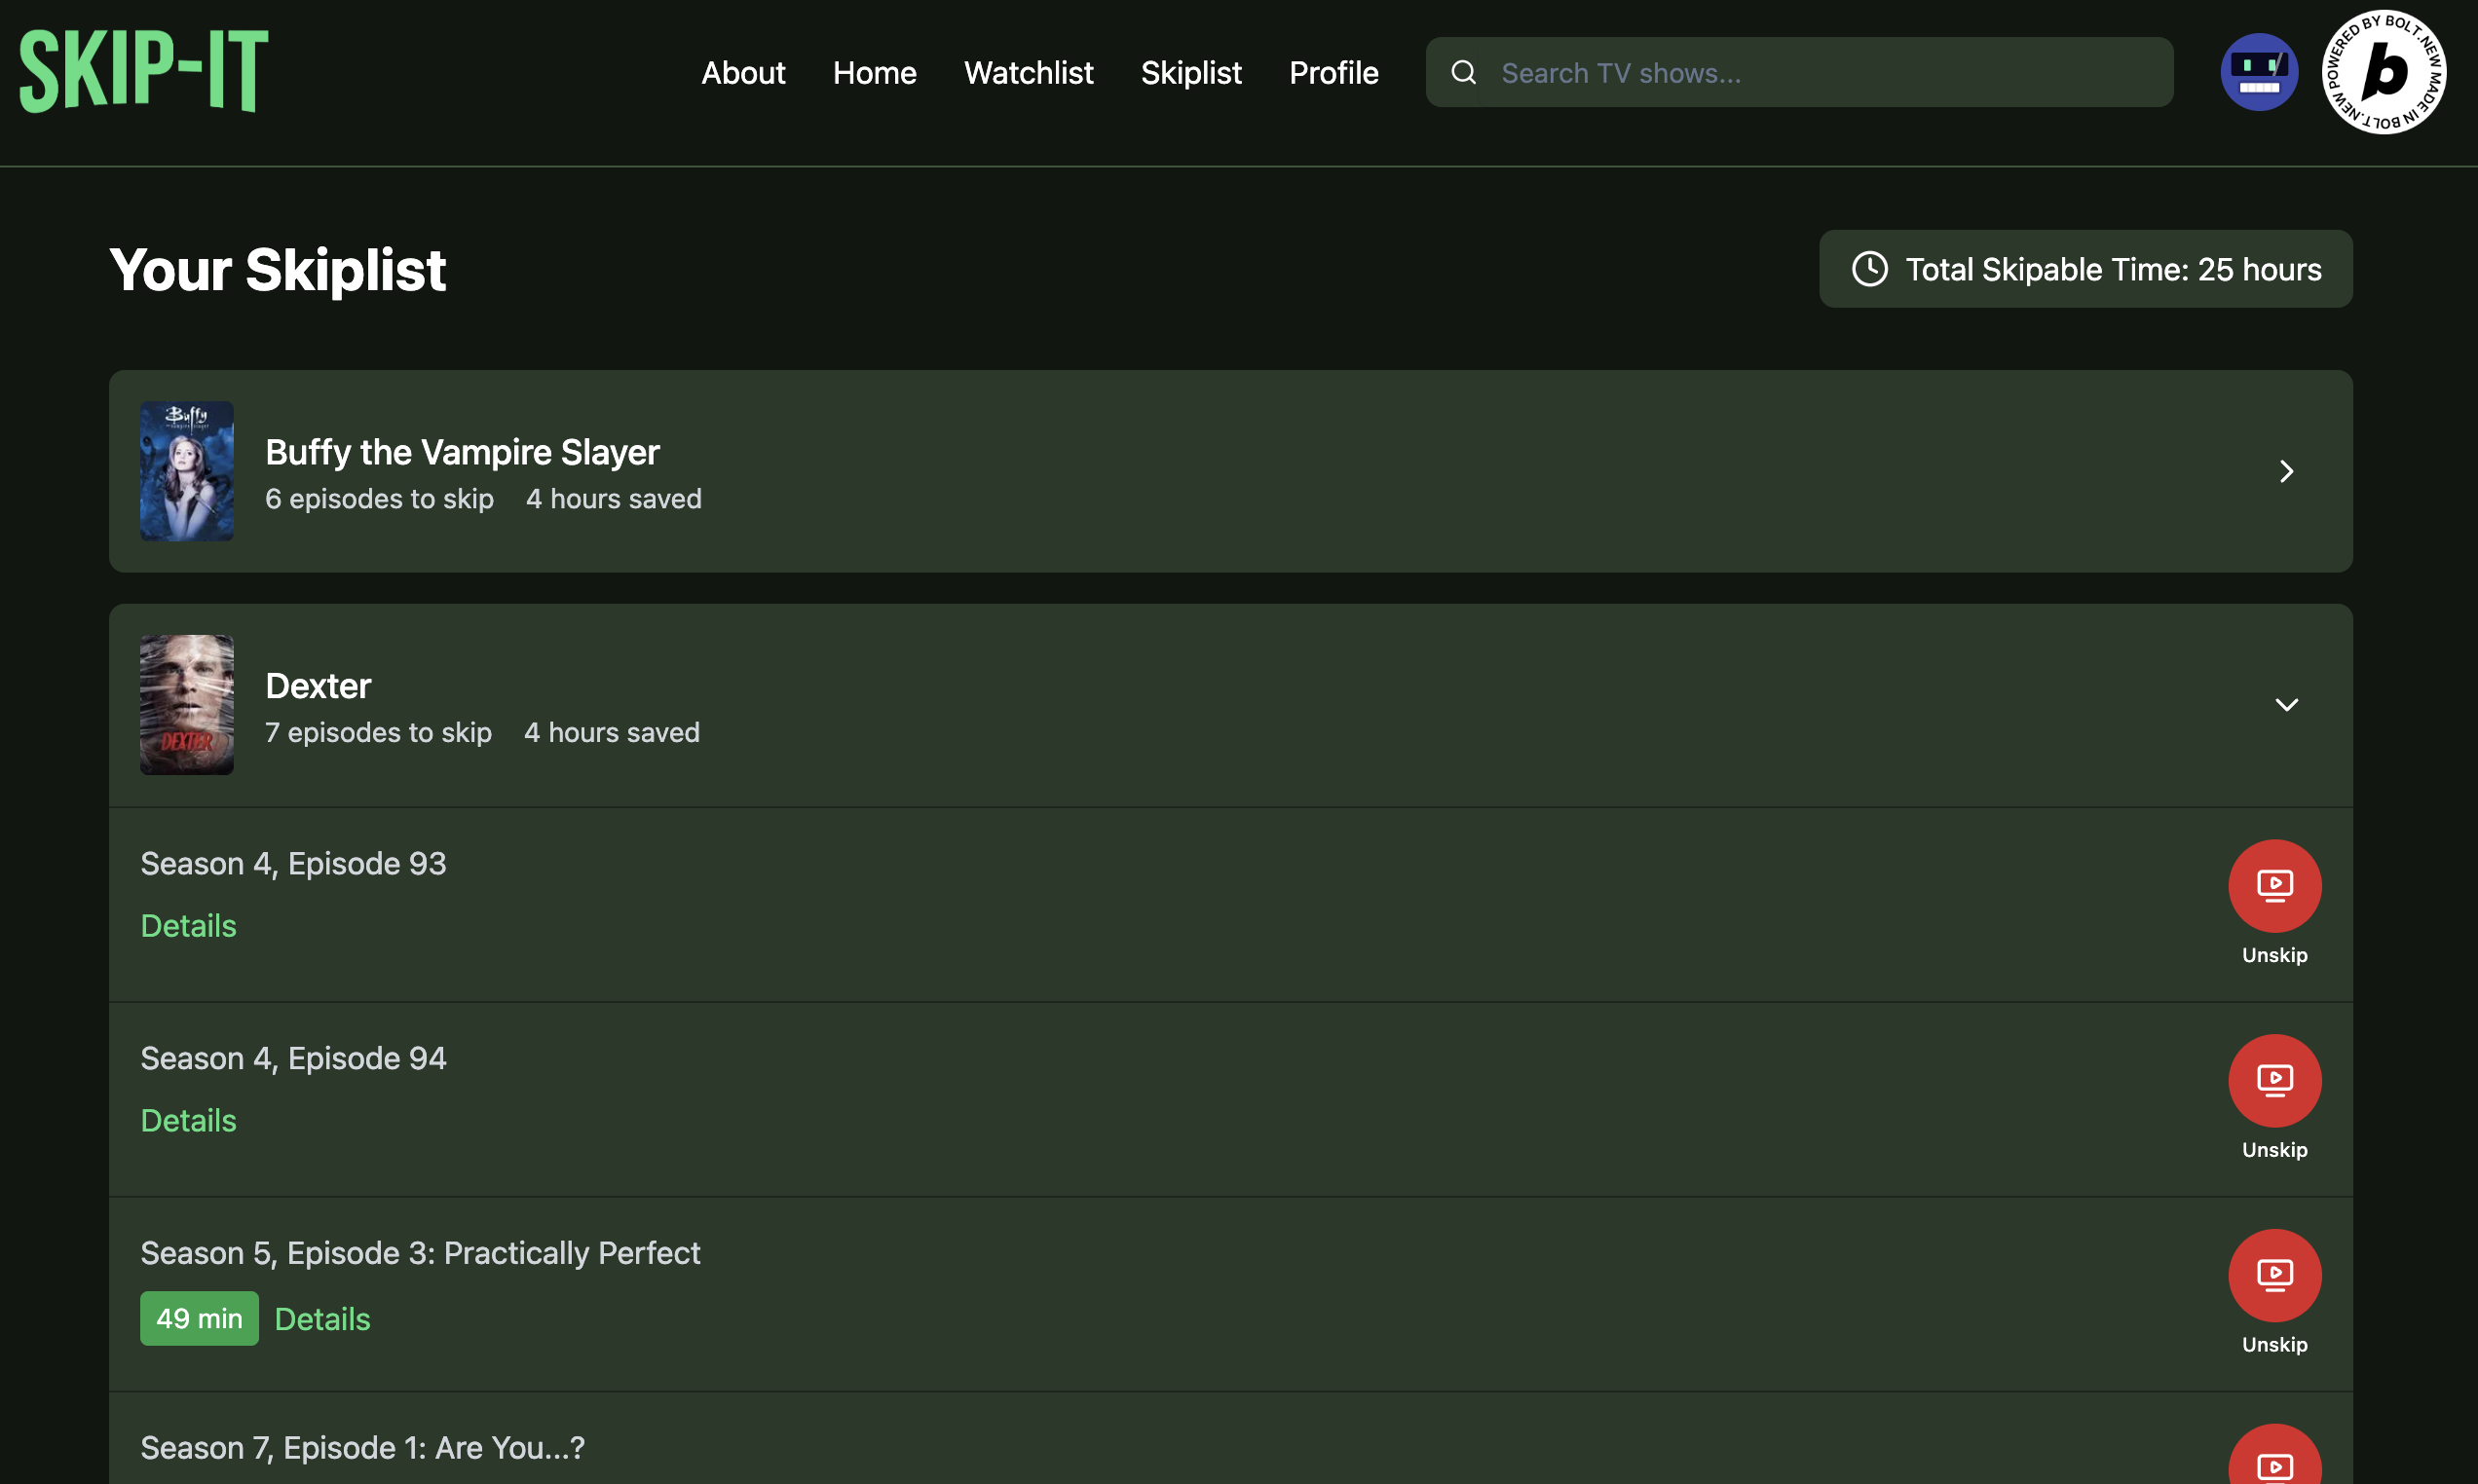Unskip Season 7 Episode 1 Are You...?
Viewport: 2478px width, 1484px height.
(x=2274, y=1455)
